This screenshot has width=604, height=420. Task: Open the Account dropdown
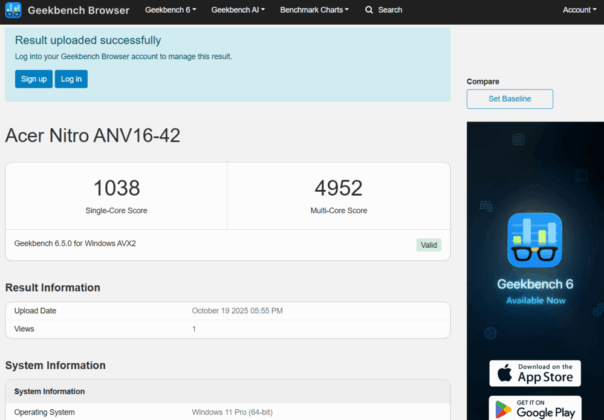[579, 10]
